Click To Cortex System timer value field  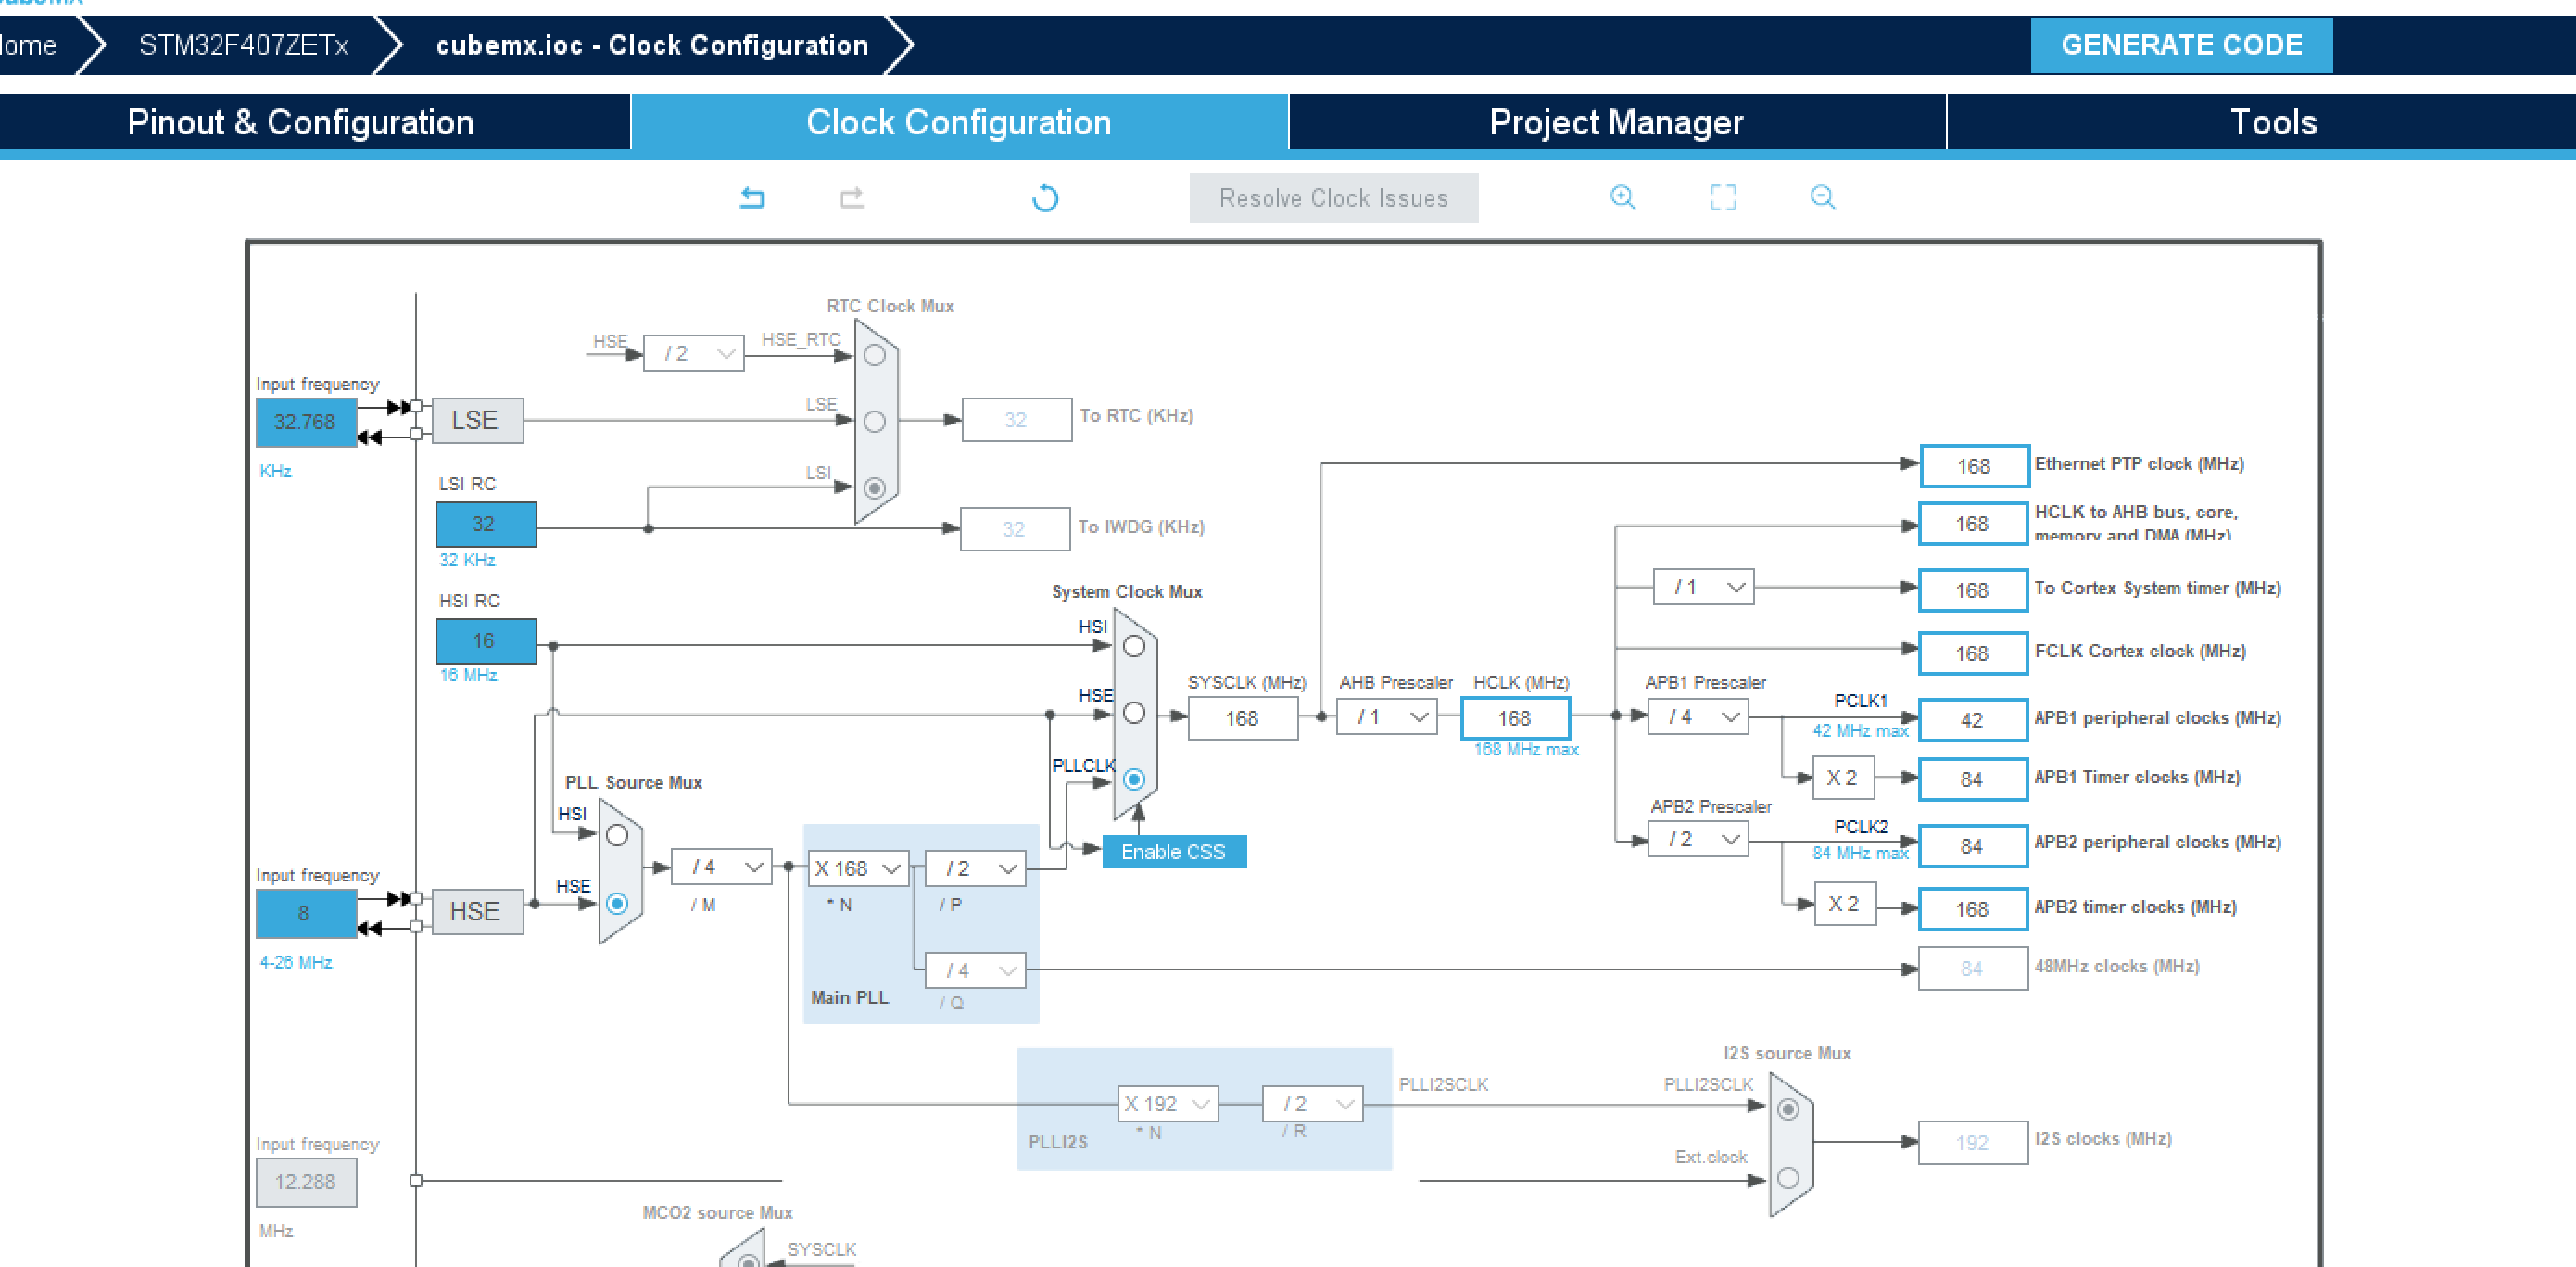coord(1973,590)
